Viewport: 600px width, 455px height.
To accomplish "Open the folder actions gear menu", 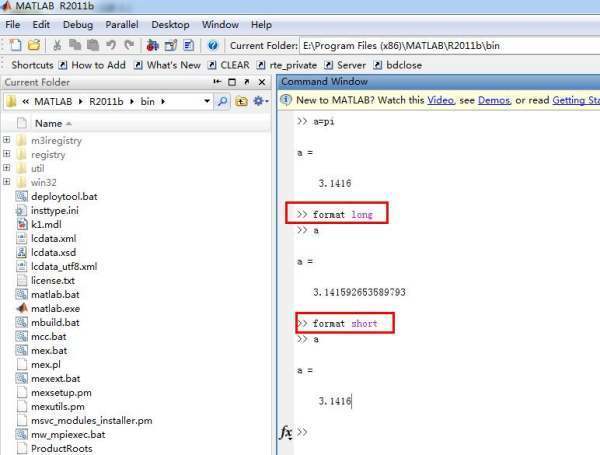I will point(260,101).
